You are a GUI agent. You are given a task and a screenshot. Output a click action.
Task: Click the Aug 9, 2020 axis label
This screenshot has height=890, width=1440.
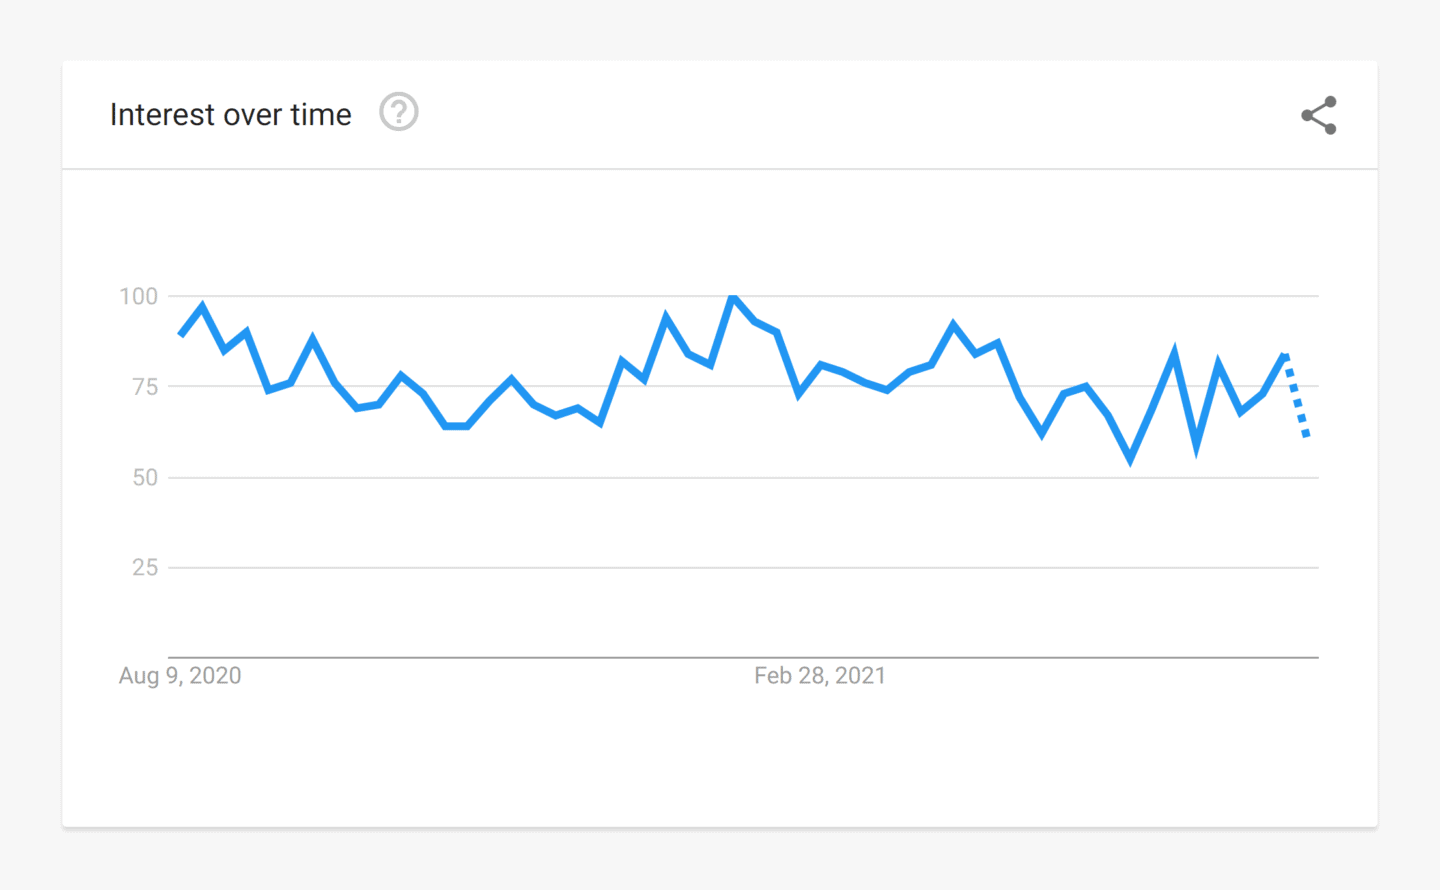pos(180,675)
